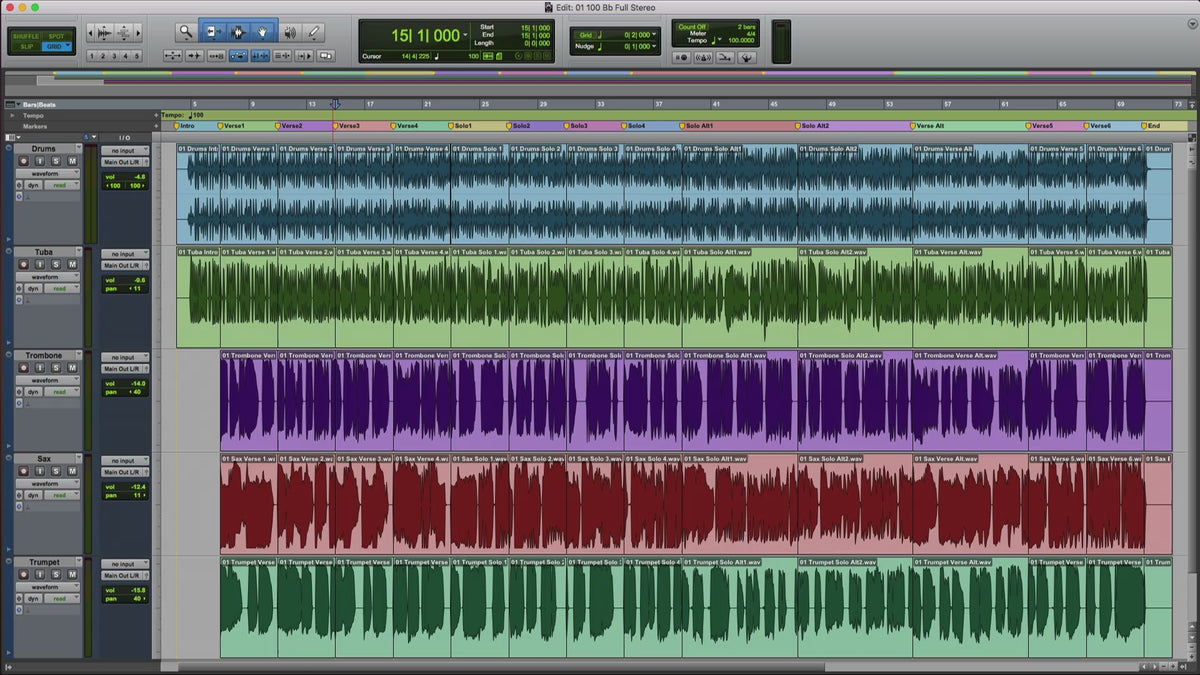The width and height of the screenshot is (1200, 675).
Task: Click the Drums volume value field
Action: [137, 177]
